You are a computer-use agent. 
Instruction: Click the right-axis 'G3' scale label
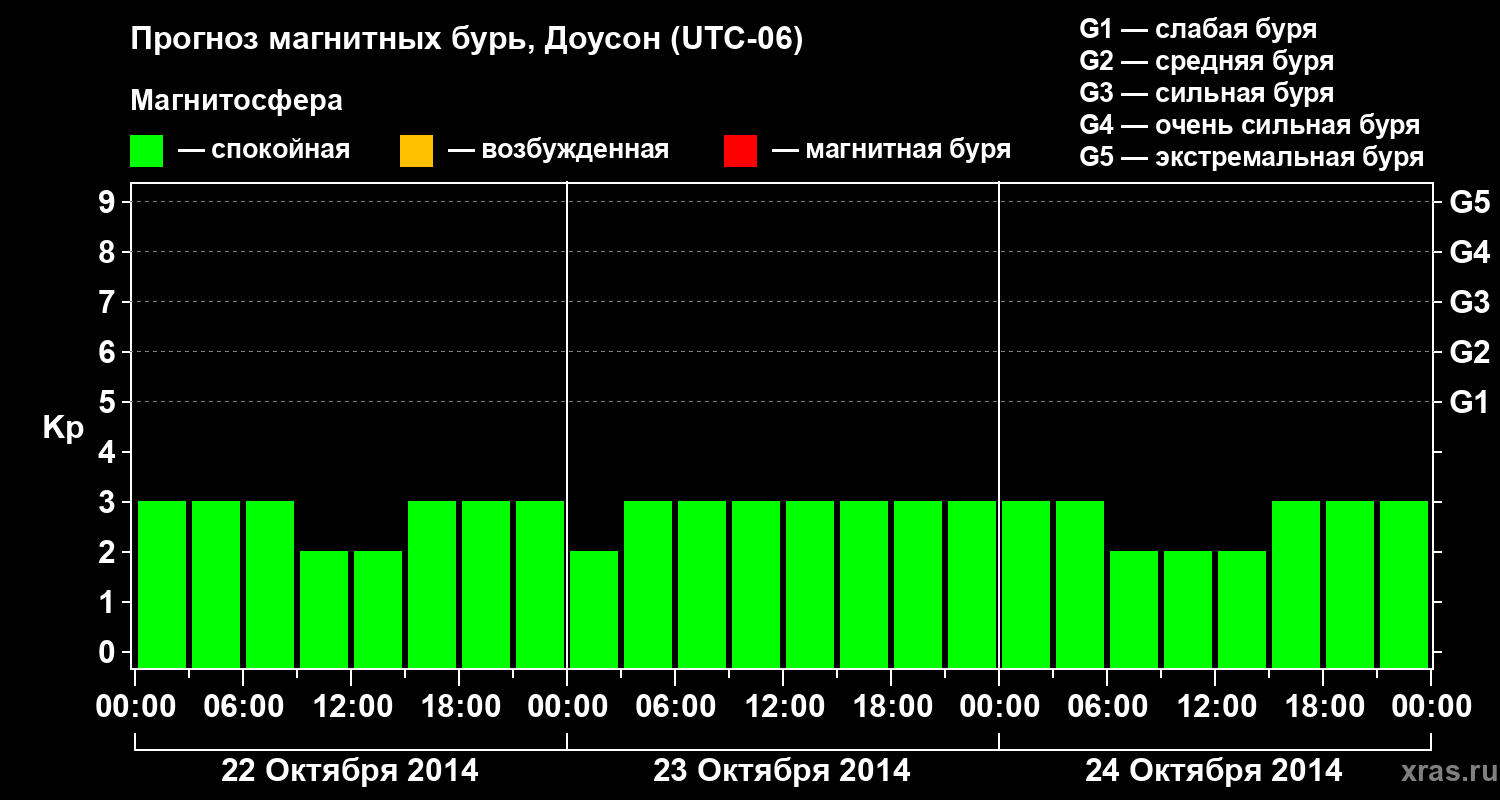pyautogui.click(x=1469, y=302)
